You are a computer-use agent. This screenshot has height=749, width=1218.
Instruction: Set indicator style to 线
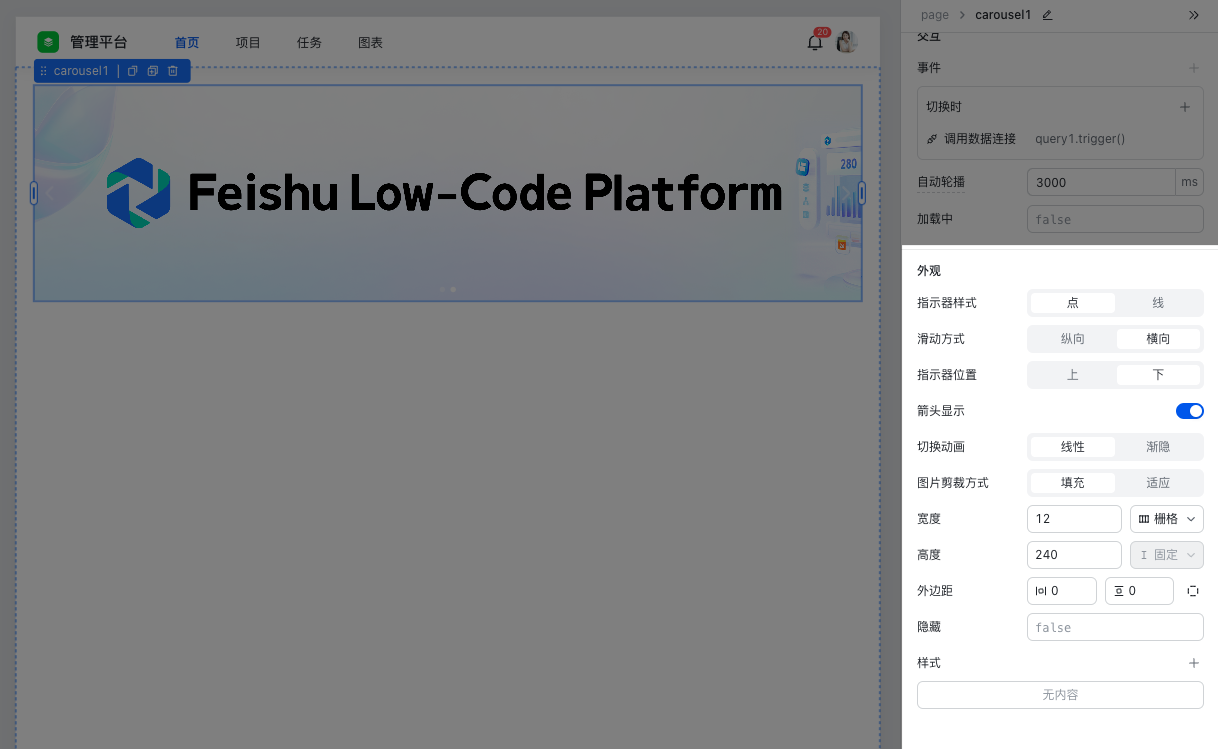[x=1158, y=303]
